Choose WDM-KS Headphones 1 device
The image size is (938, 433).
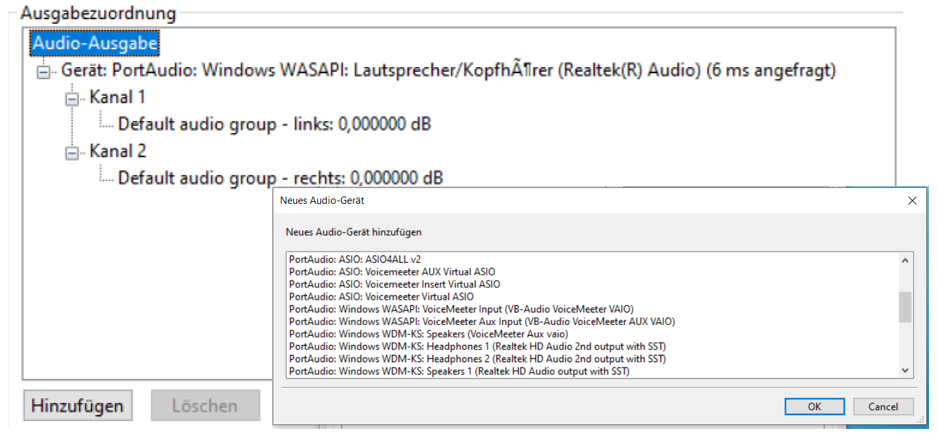click(x=477, y=347)
